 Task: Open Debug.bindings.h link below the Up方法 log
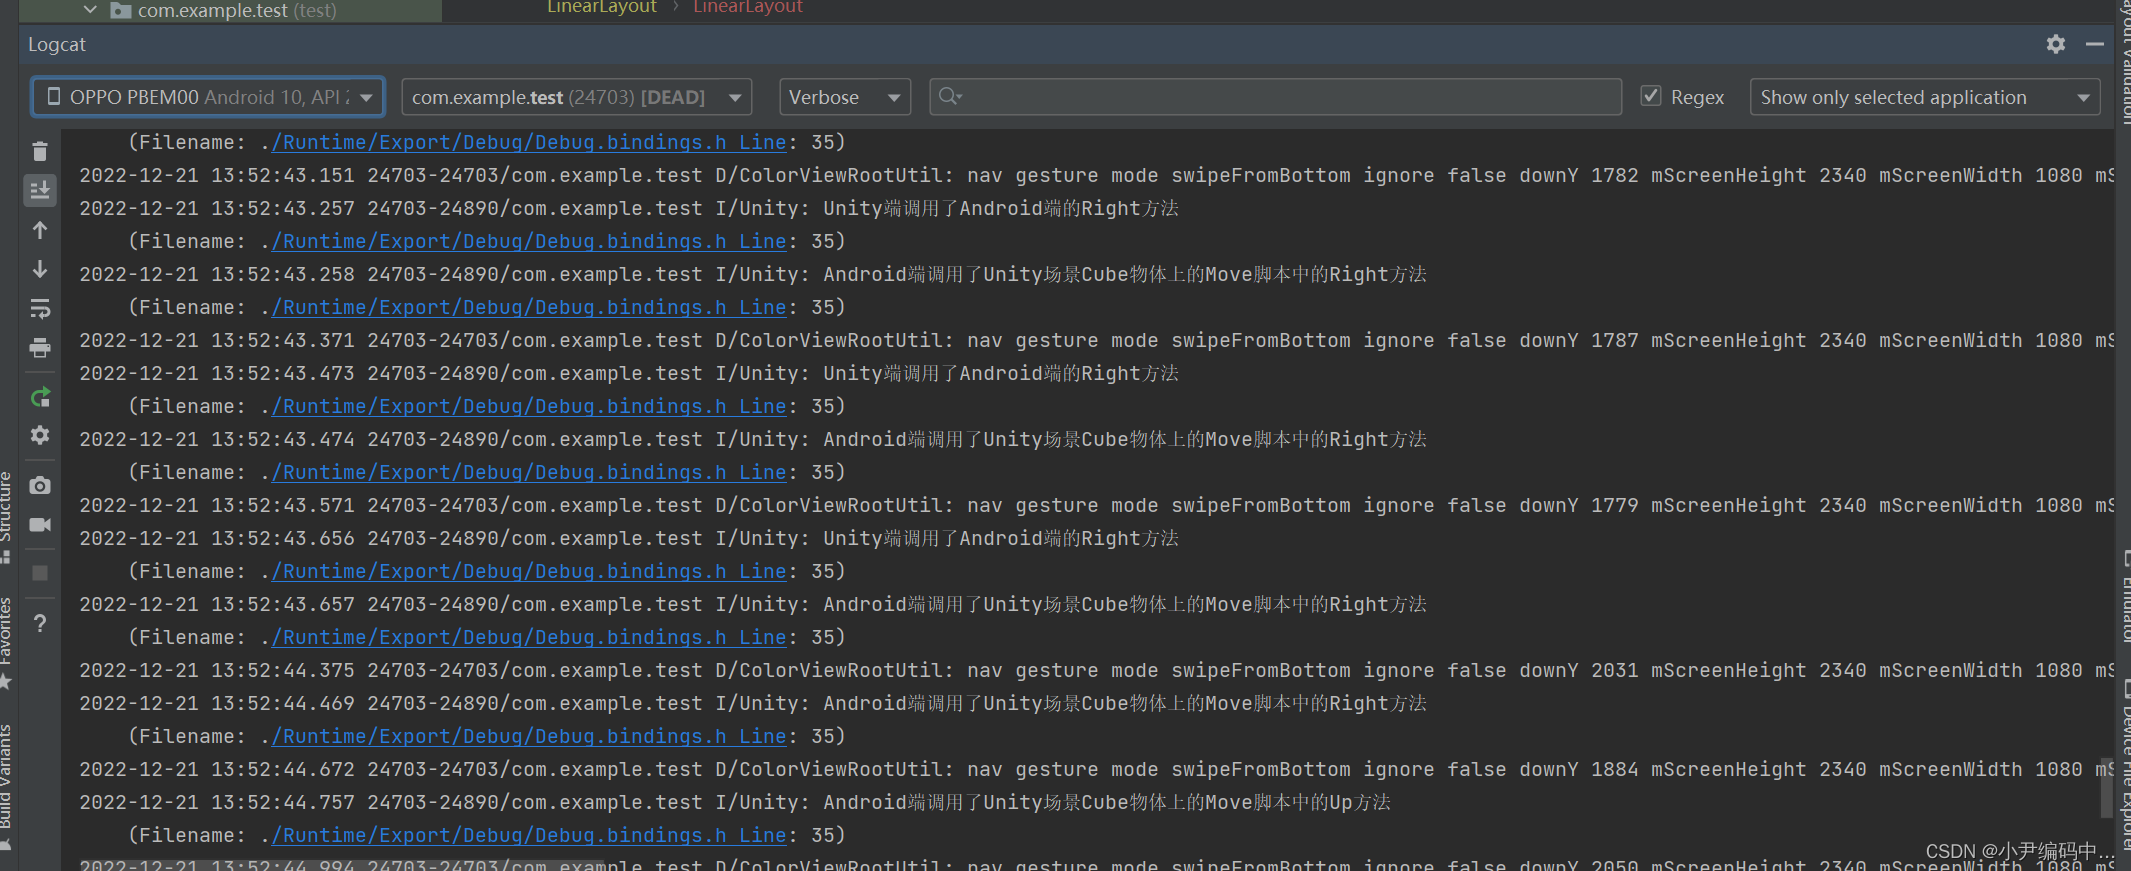point(530,835)
